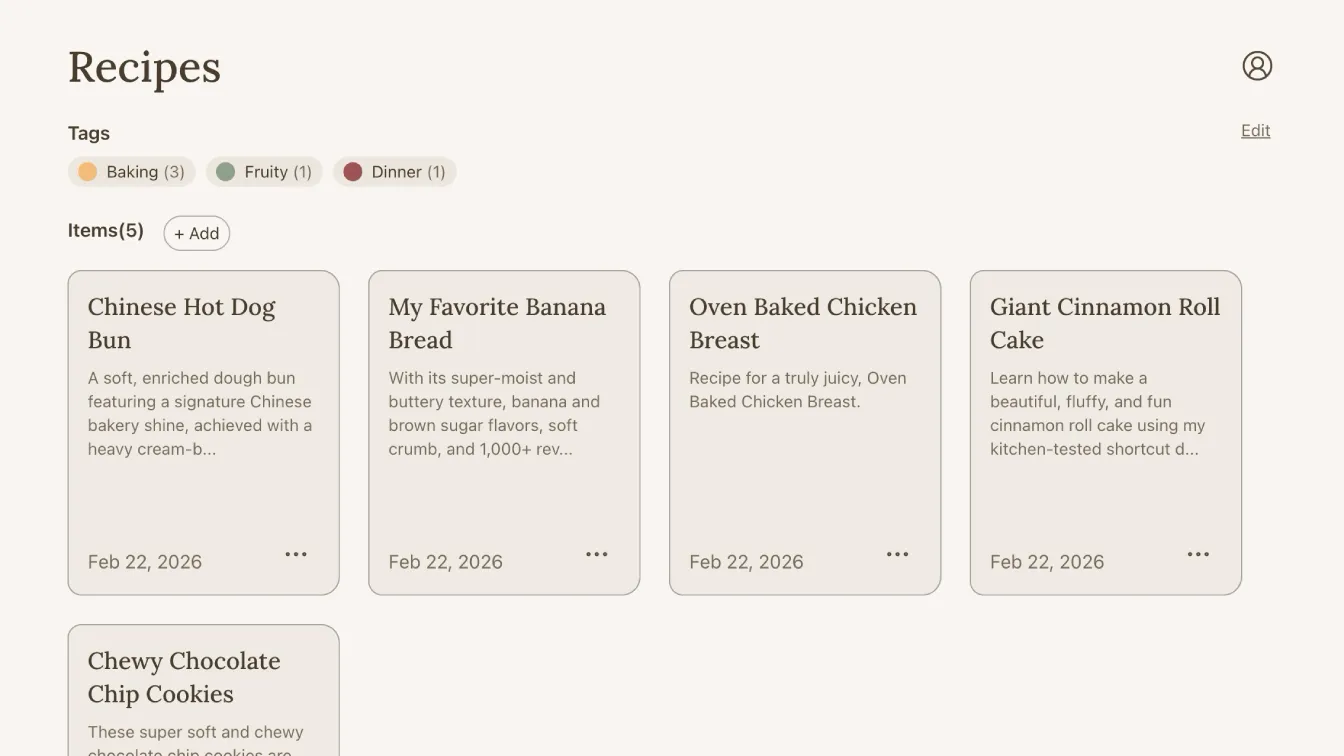The width and height of the screenshot is (1344, 756).
Task: Open the ellipsis menu on Oven Baked Chicken Breast
Action: 897,554
